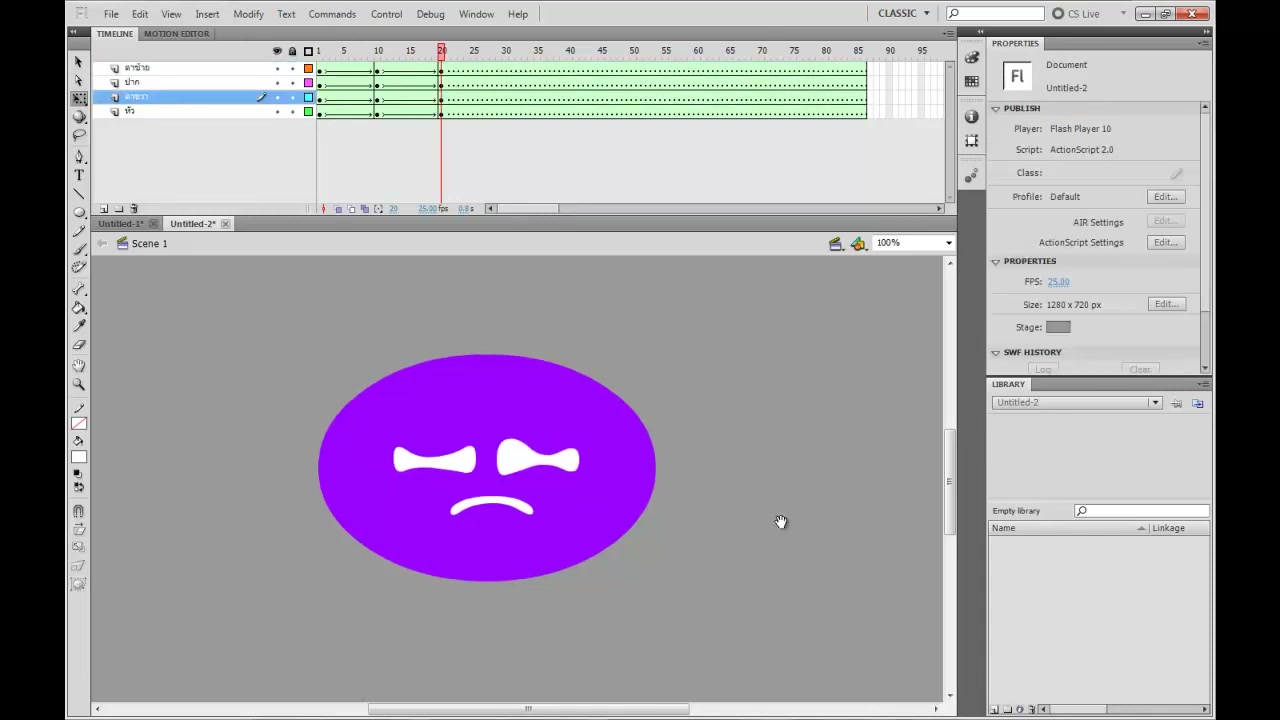Open the File menu
Screen dimensions: 1280x720
[111, 14]
